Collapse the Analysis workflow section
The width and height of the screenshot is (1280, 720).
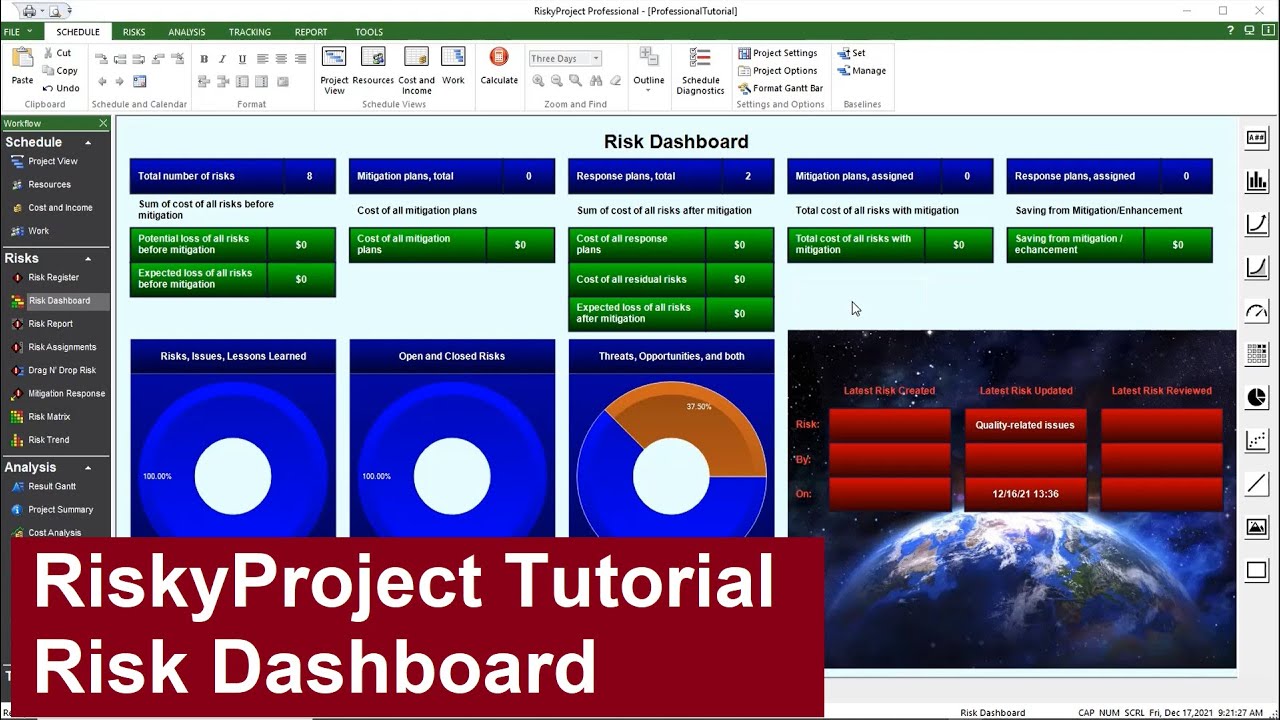(x=88, y=468)
